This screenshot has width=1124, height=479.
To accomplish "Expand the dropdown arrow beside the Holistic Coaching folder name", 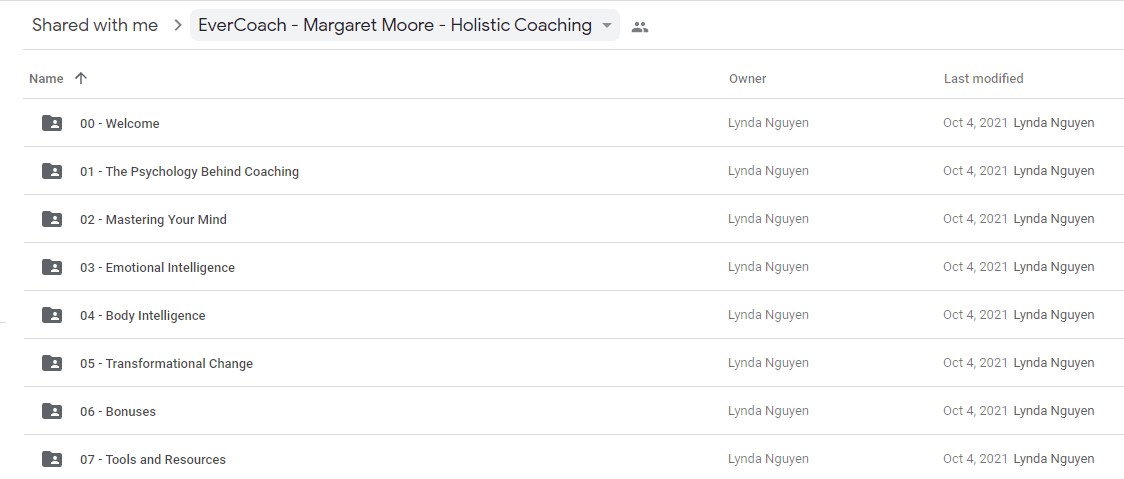I will click(x=606, y=26).
